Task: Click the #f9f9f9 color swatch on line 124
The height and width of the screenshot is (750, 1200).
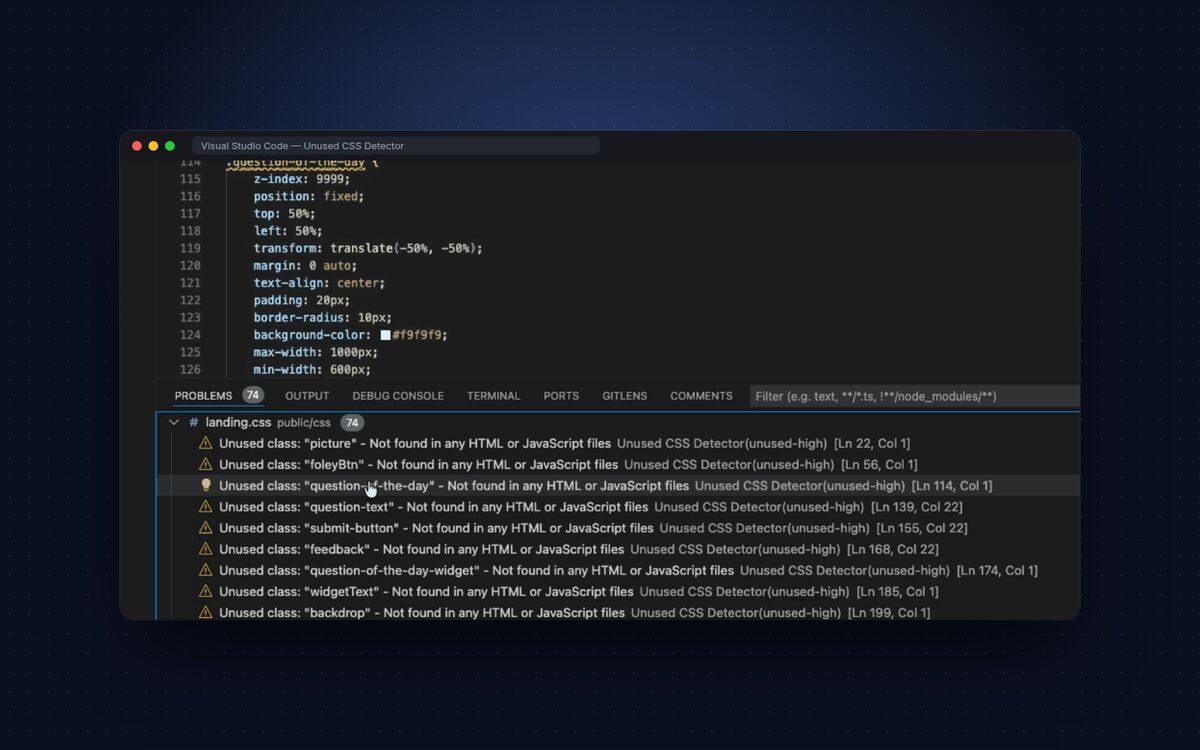Action: [x=386, y=335]
